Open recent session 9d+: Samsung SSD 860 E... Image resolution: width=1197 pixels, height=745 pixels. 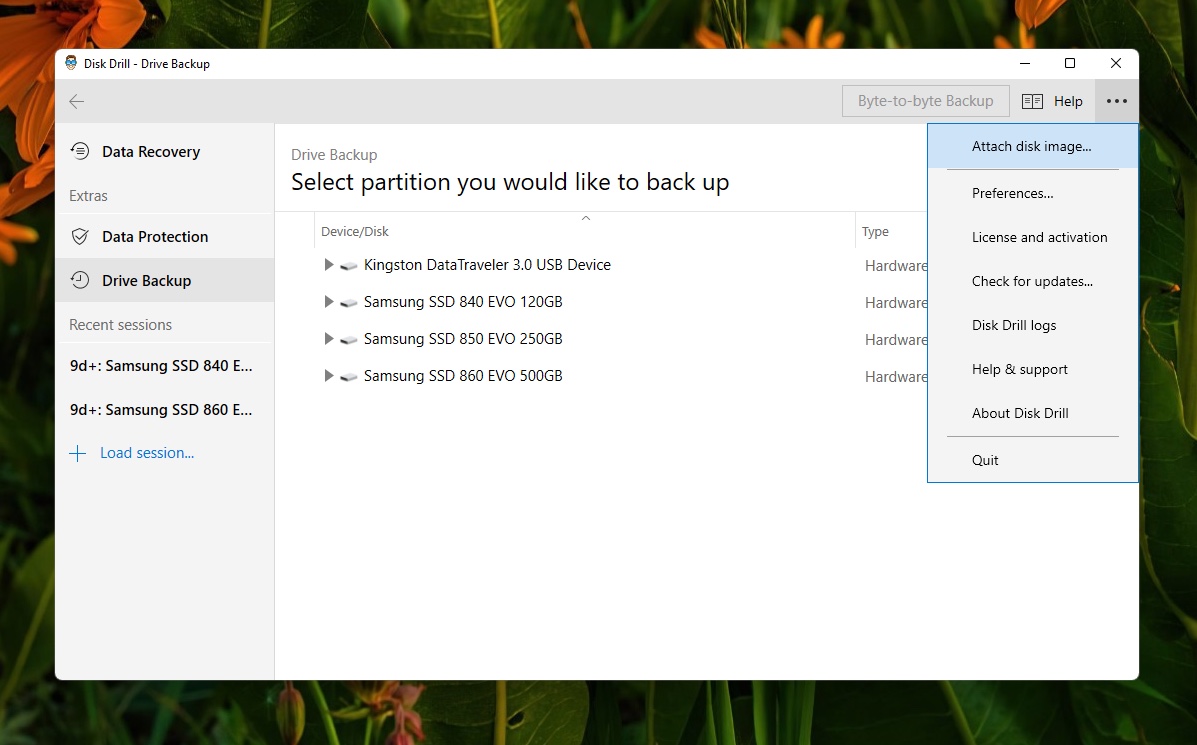coord(161,410)
